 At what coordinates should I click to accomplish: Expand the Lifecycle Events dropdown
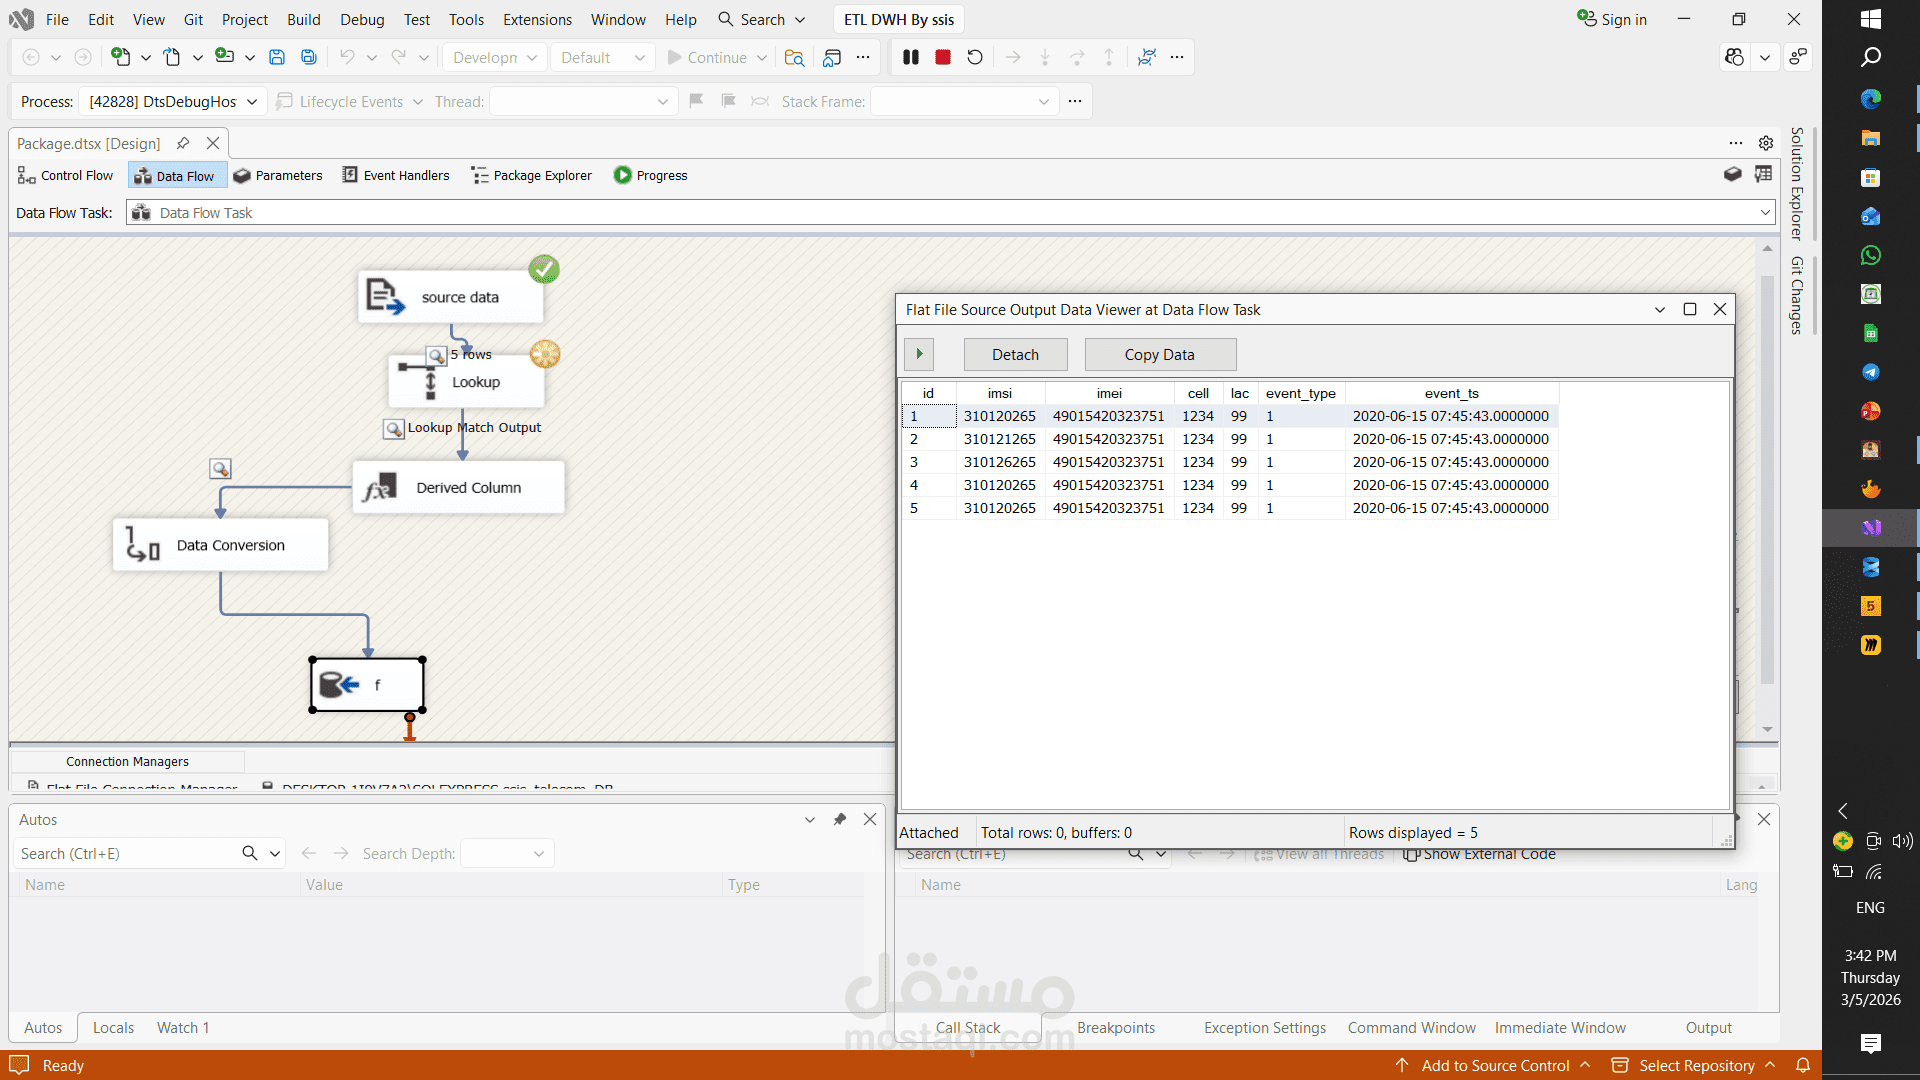point(418,101)
